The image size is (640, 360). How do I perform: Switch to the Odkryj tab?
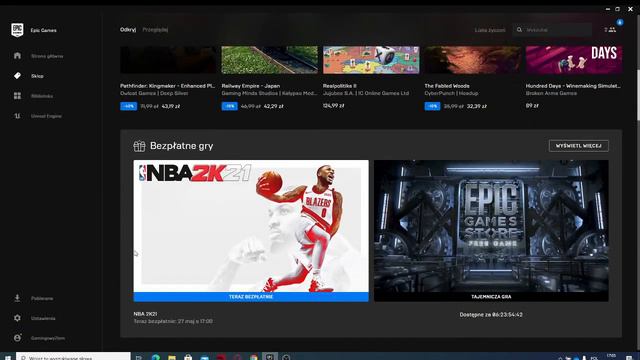click(x=128, y=29)
